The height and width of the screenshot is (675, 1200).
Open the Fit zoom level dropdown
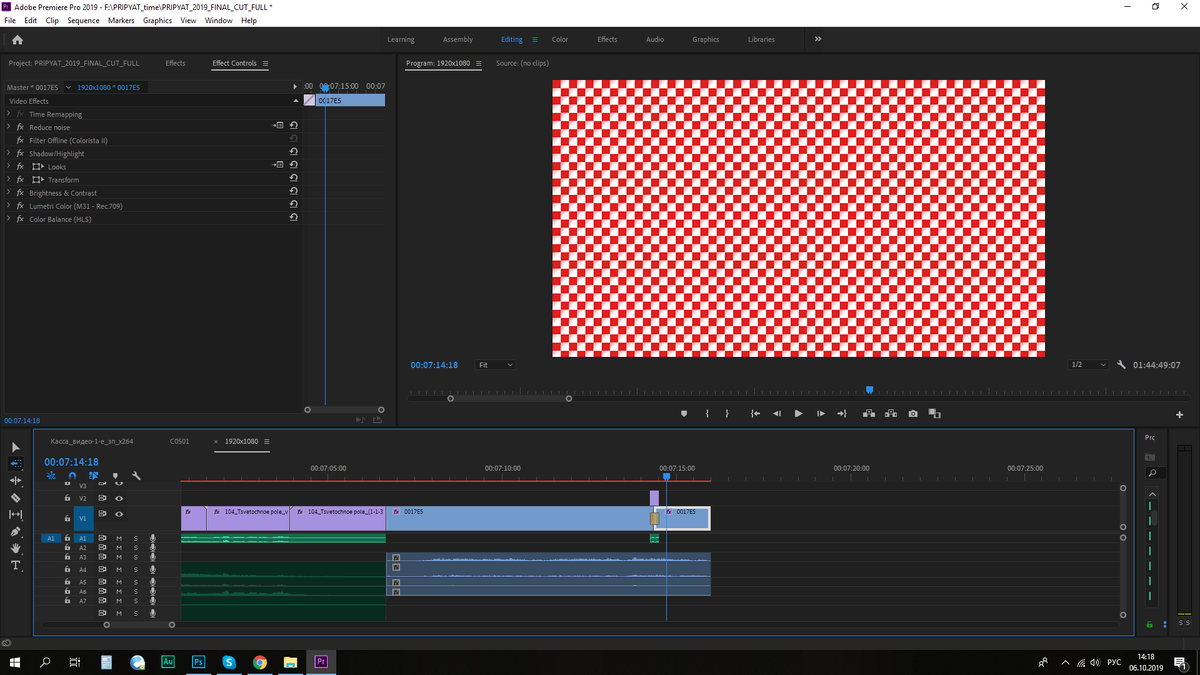pyautogui.click(x=496, y=365)
